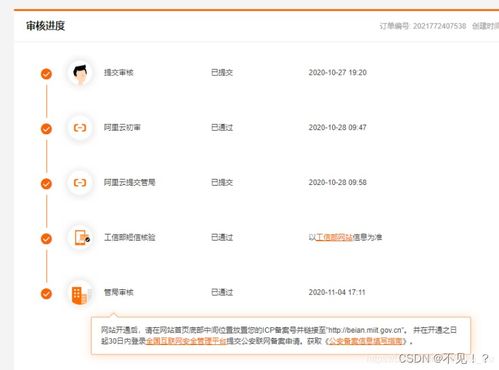Click the checkmark circle next to 阿里云初审
Viewport: 499px width, 370px height.
46,129
